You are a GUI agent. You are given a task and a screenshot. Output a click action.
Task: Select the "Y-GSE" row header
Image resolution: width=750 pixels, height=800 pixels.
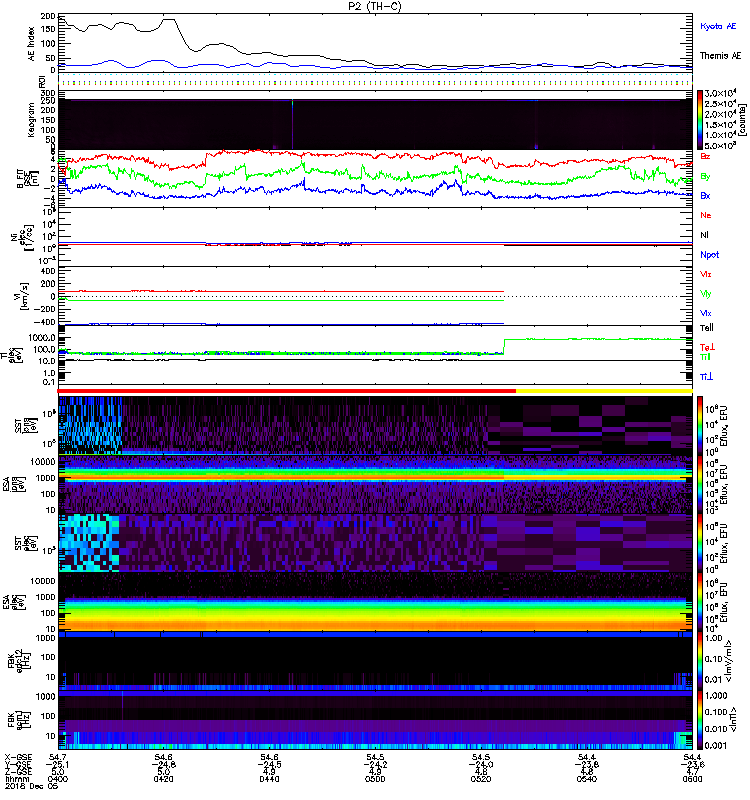[x=18, y=765]
